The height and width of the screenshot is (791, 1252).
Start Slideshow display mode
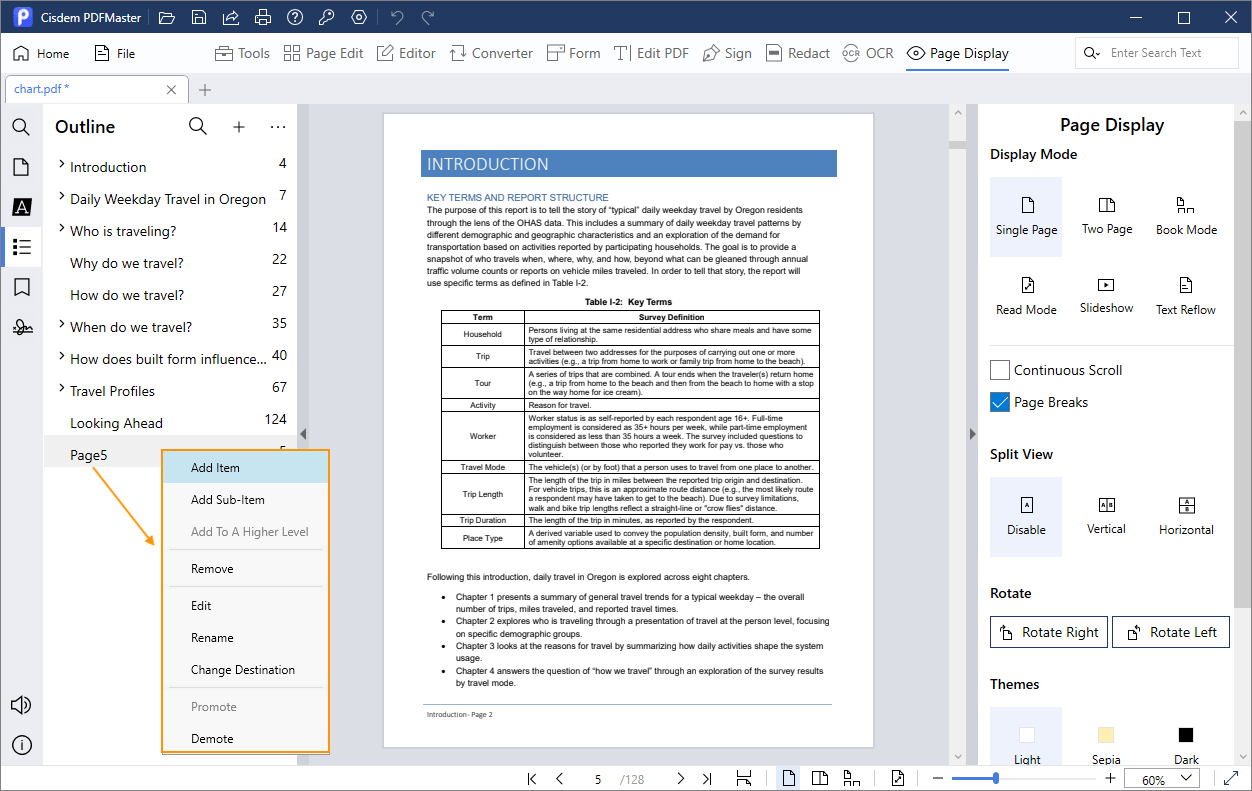coord(1106,296)
